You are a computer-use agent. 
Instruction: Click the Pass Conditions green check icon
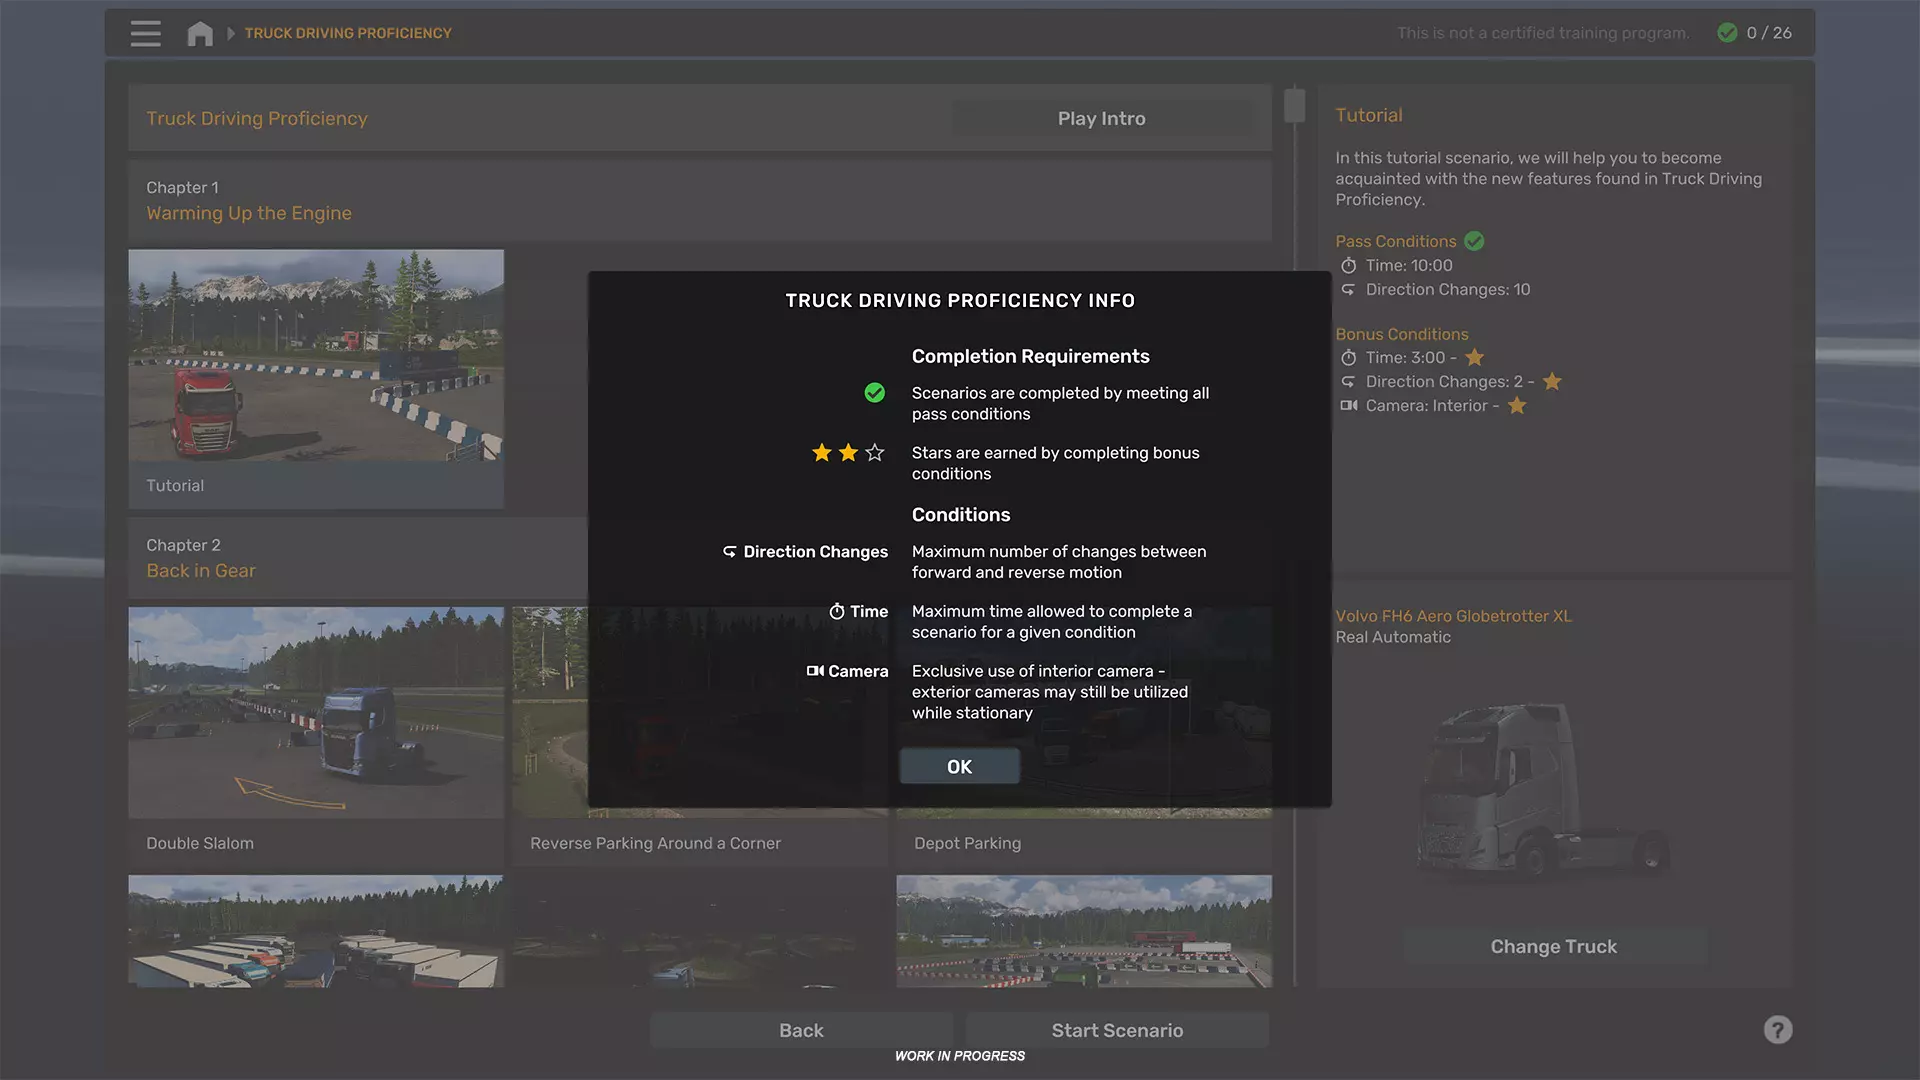[1474, 241]
